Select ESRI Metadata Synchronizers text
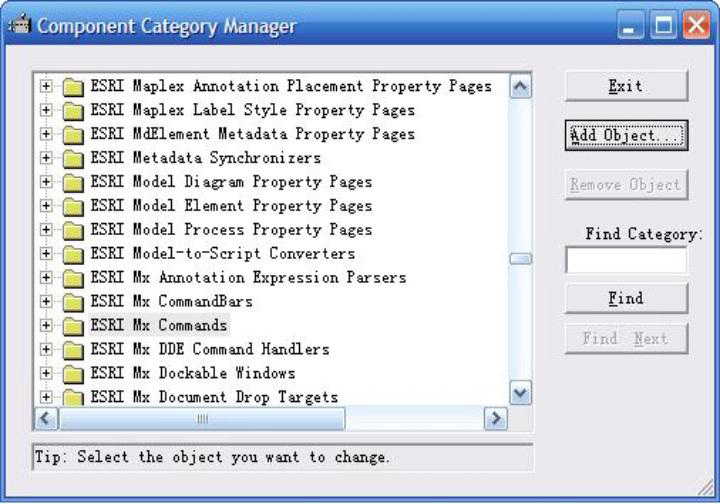720x504 pixels. coord(205,158)
